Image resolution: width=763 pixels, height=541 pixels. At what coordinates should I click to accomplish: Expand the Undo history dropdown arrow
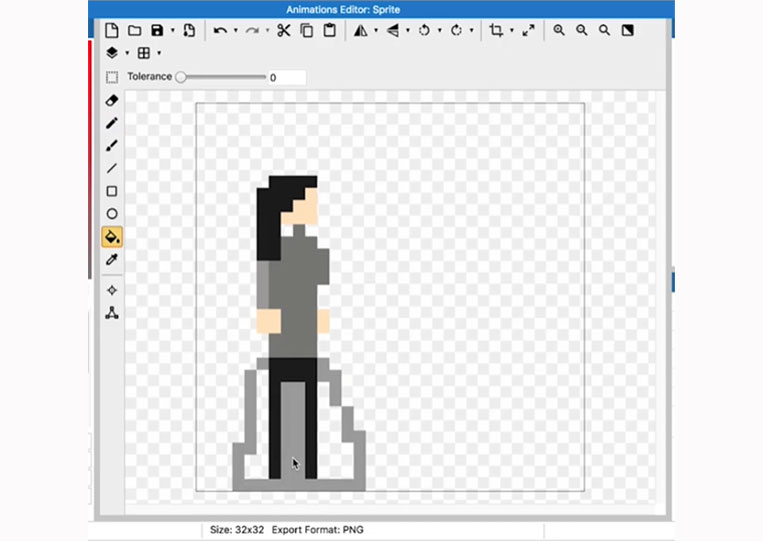(236, 31)
